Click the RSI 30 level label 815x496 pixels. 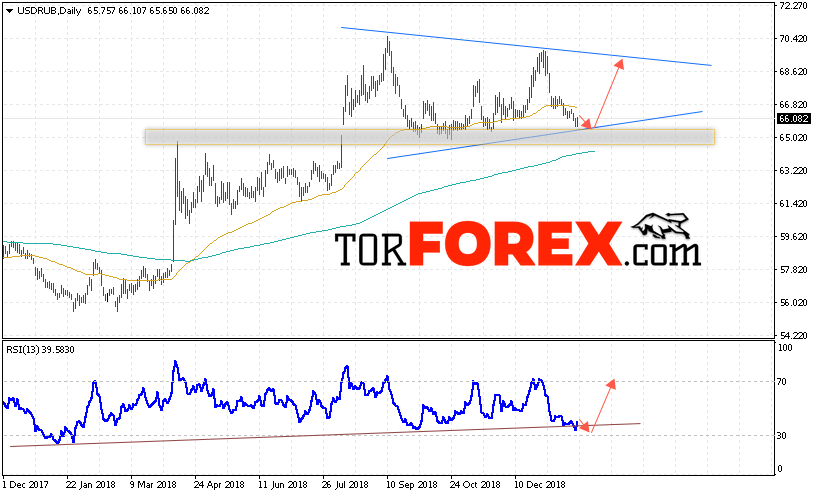click(781, 436)
